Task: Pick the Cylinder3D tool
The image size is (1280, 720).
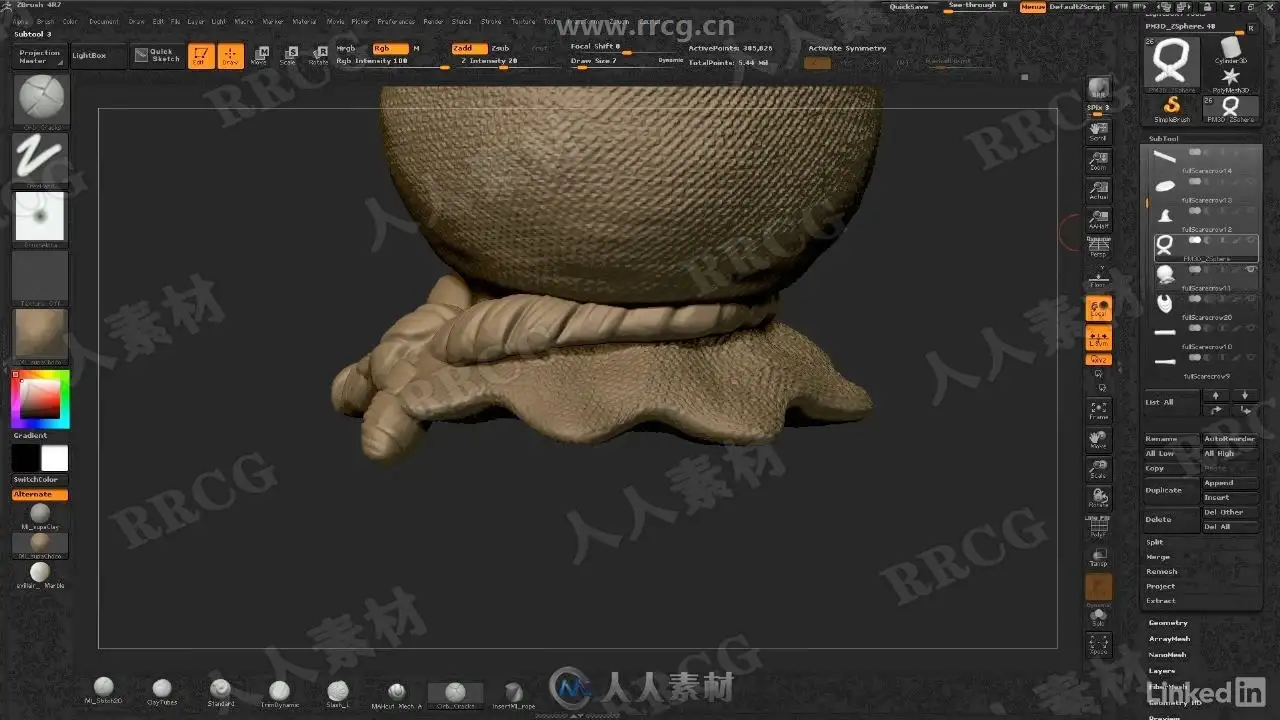Action: tap(1231, 51)
